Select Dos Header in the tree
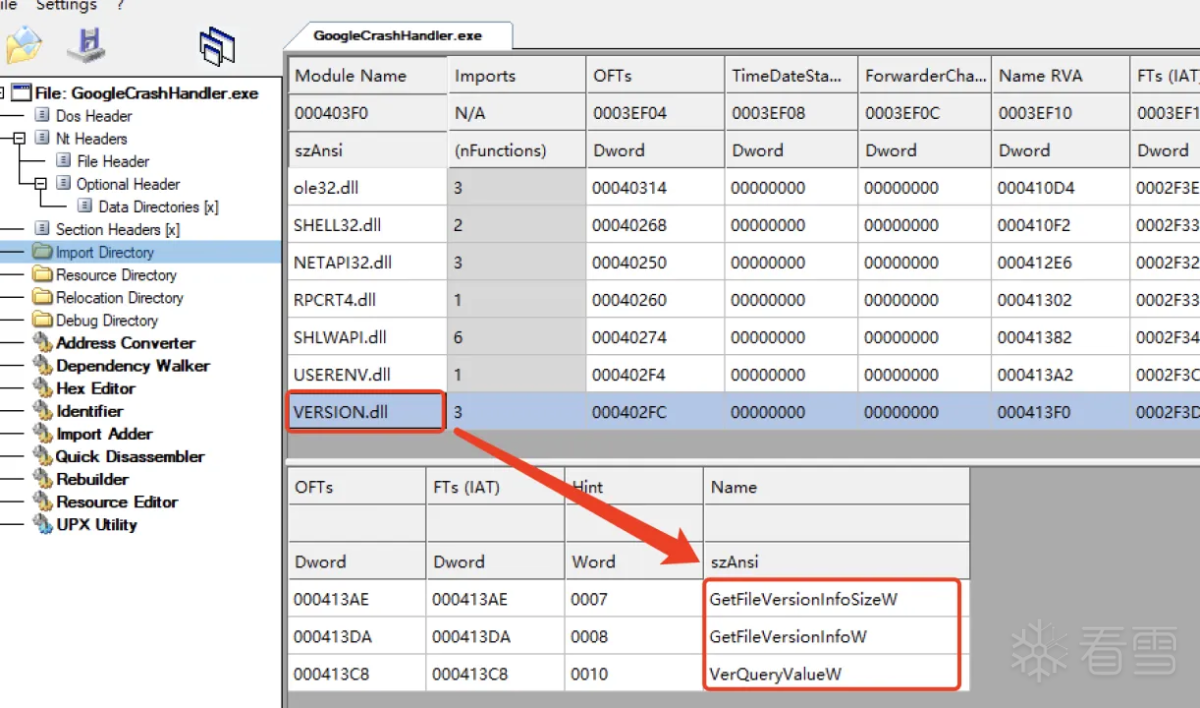 (x=94, y=116)
